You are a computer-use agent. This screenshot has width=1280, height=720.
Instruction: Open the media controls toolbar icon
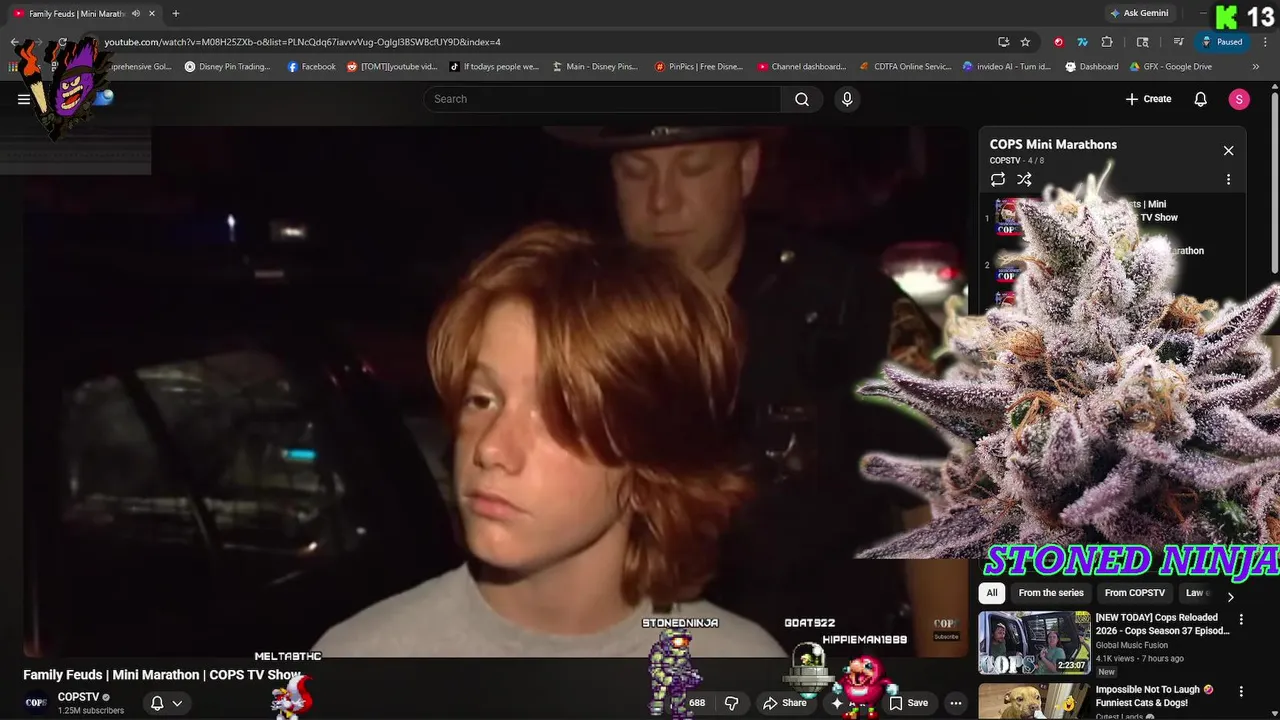coord(1179,42)
